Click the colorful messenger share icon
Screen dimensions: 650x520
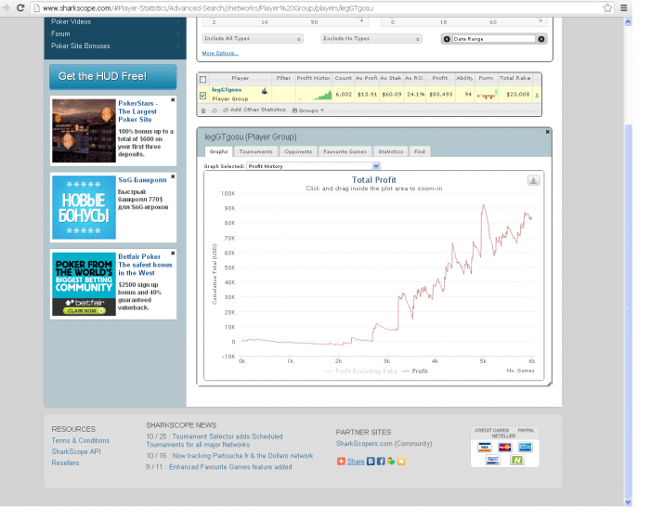click(x=390, y=461)
